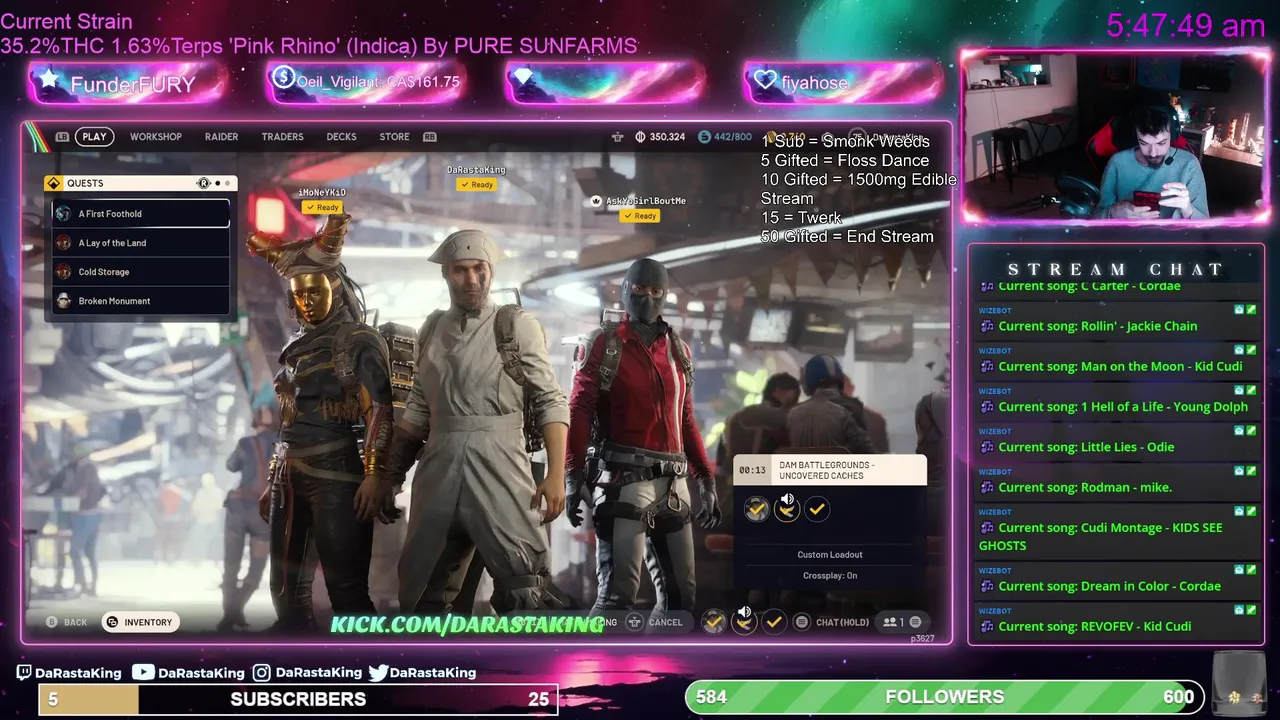Viewport: 1280px width, 720px height.
Task: Click the blue currency icon beside 442/800
Action: (704, 137)
